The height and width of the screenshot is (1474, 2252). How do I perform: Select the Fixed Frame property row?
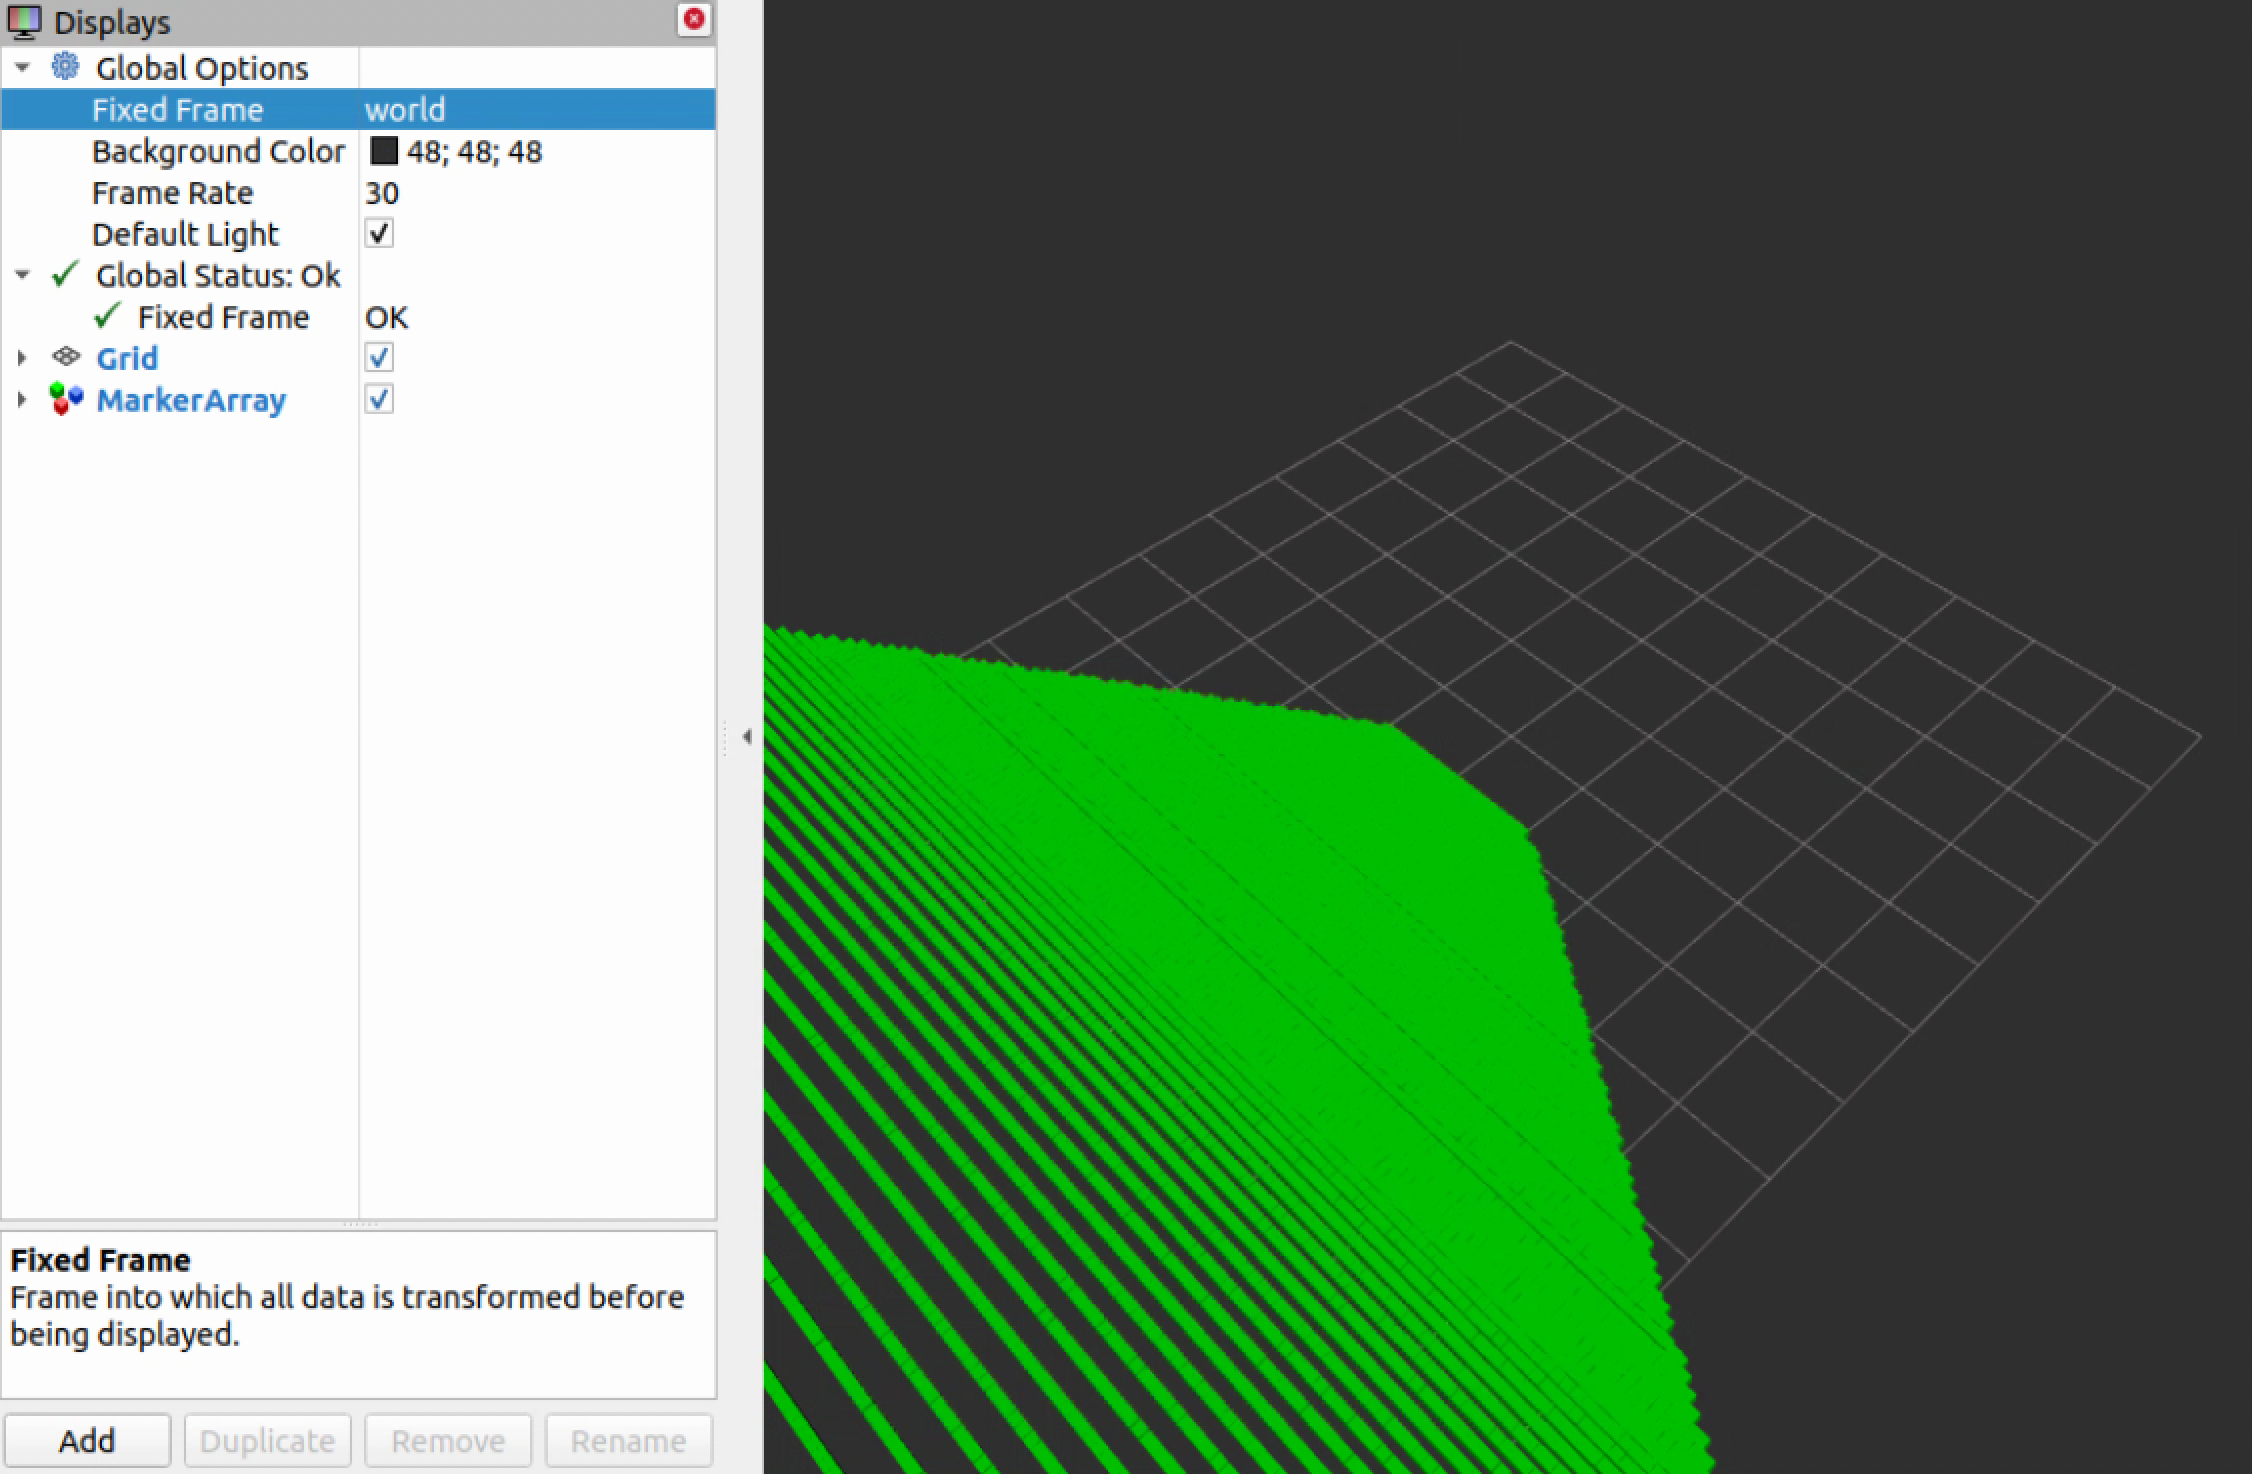[x=358, y=109]
